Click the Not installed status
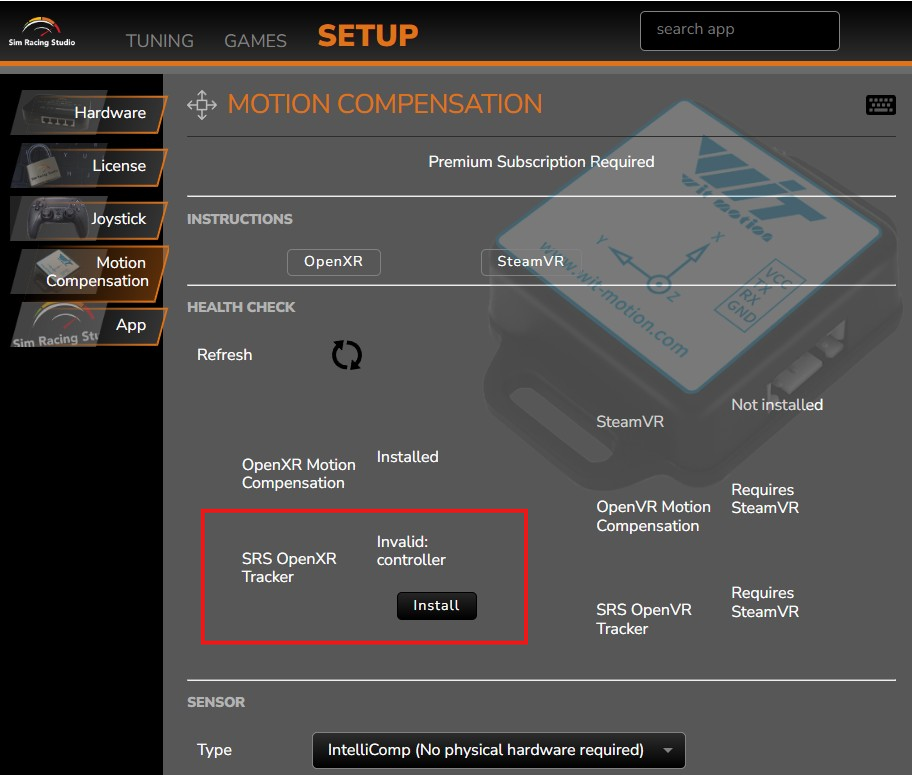 pos(777,405)
